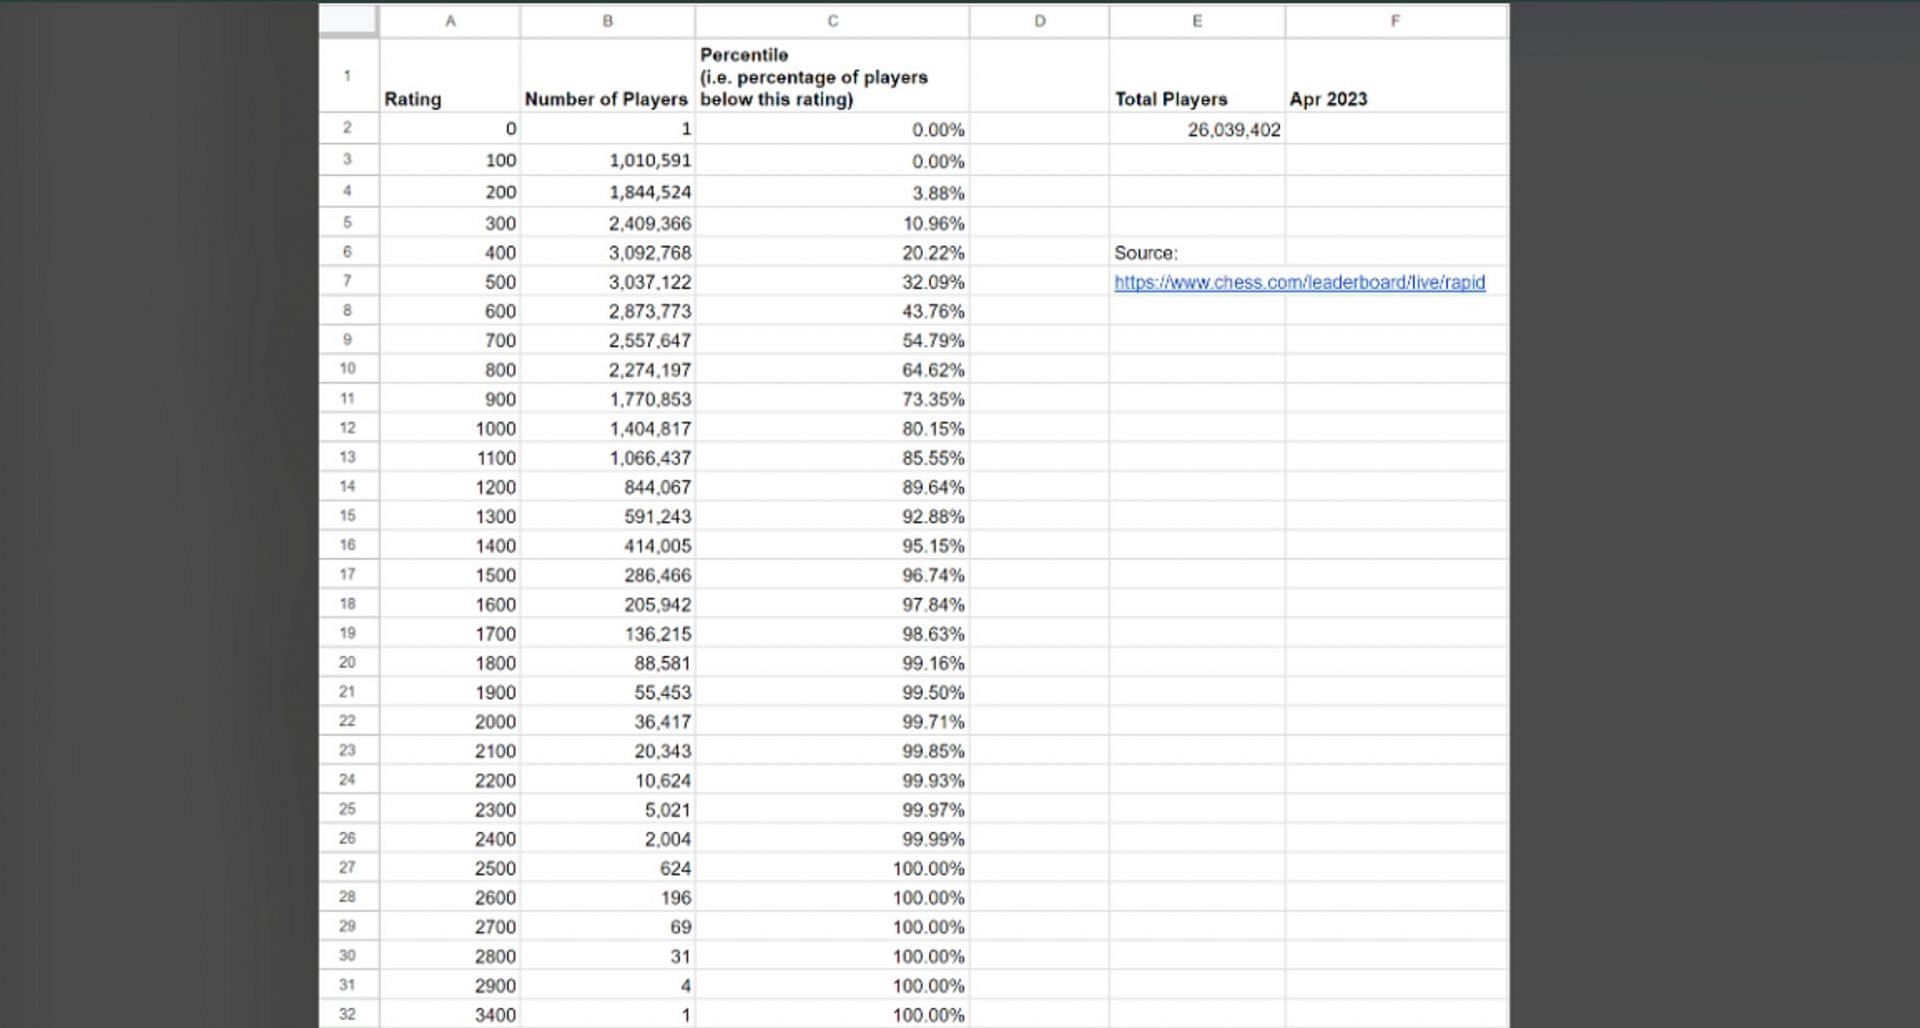This screenshot has width=1920, height=1028.
Task: Select the cell containing rating 1500
Action: [450, 575]
